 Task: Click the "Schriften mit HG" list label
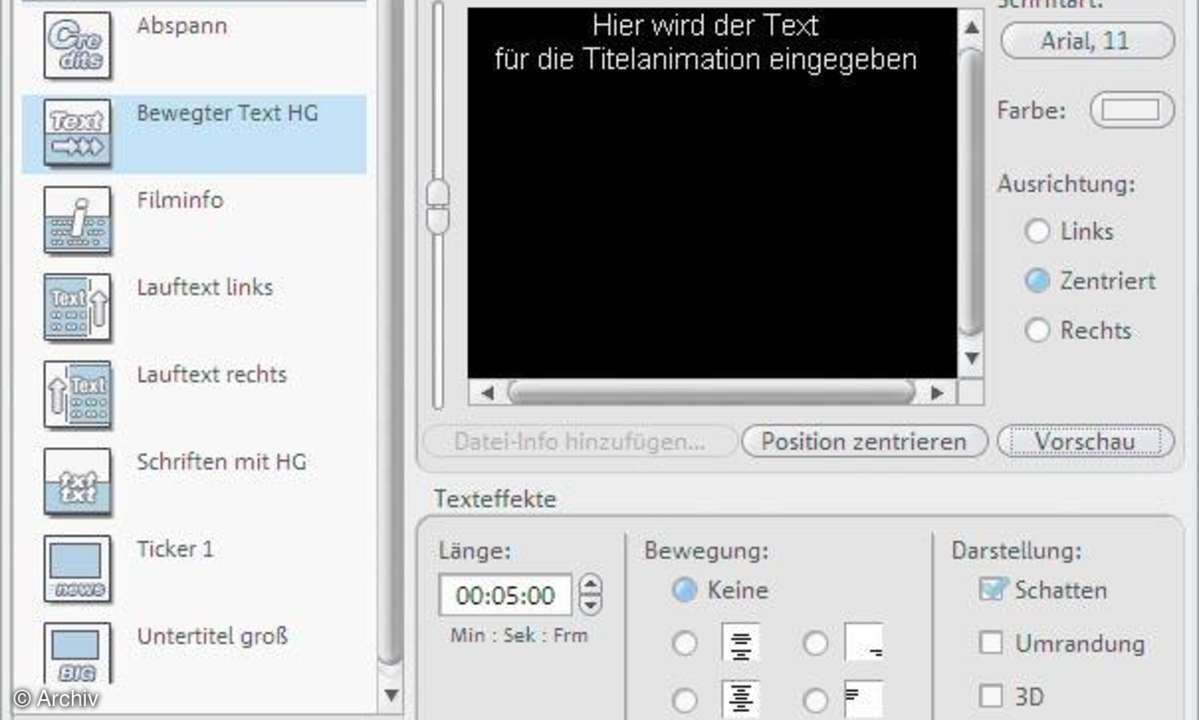pos(222,461)
